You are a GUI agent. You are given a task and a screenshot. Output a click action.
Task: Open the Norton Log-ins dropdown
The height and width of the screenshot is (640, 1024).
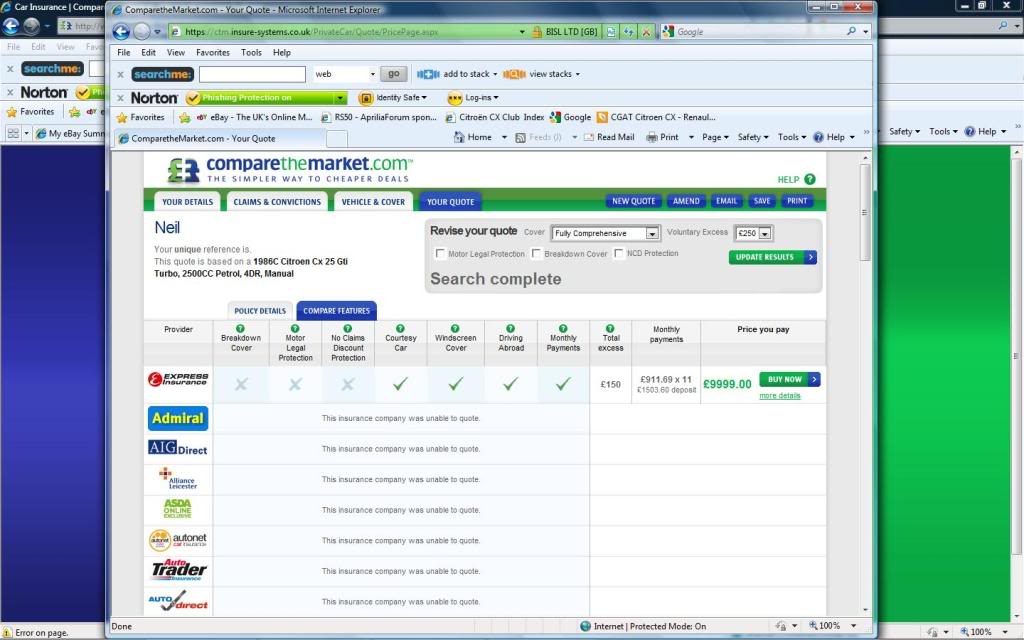[473, 98]
